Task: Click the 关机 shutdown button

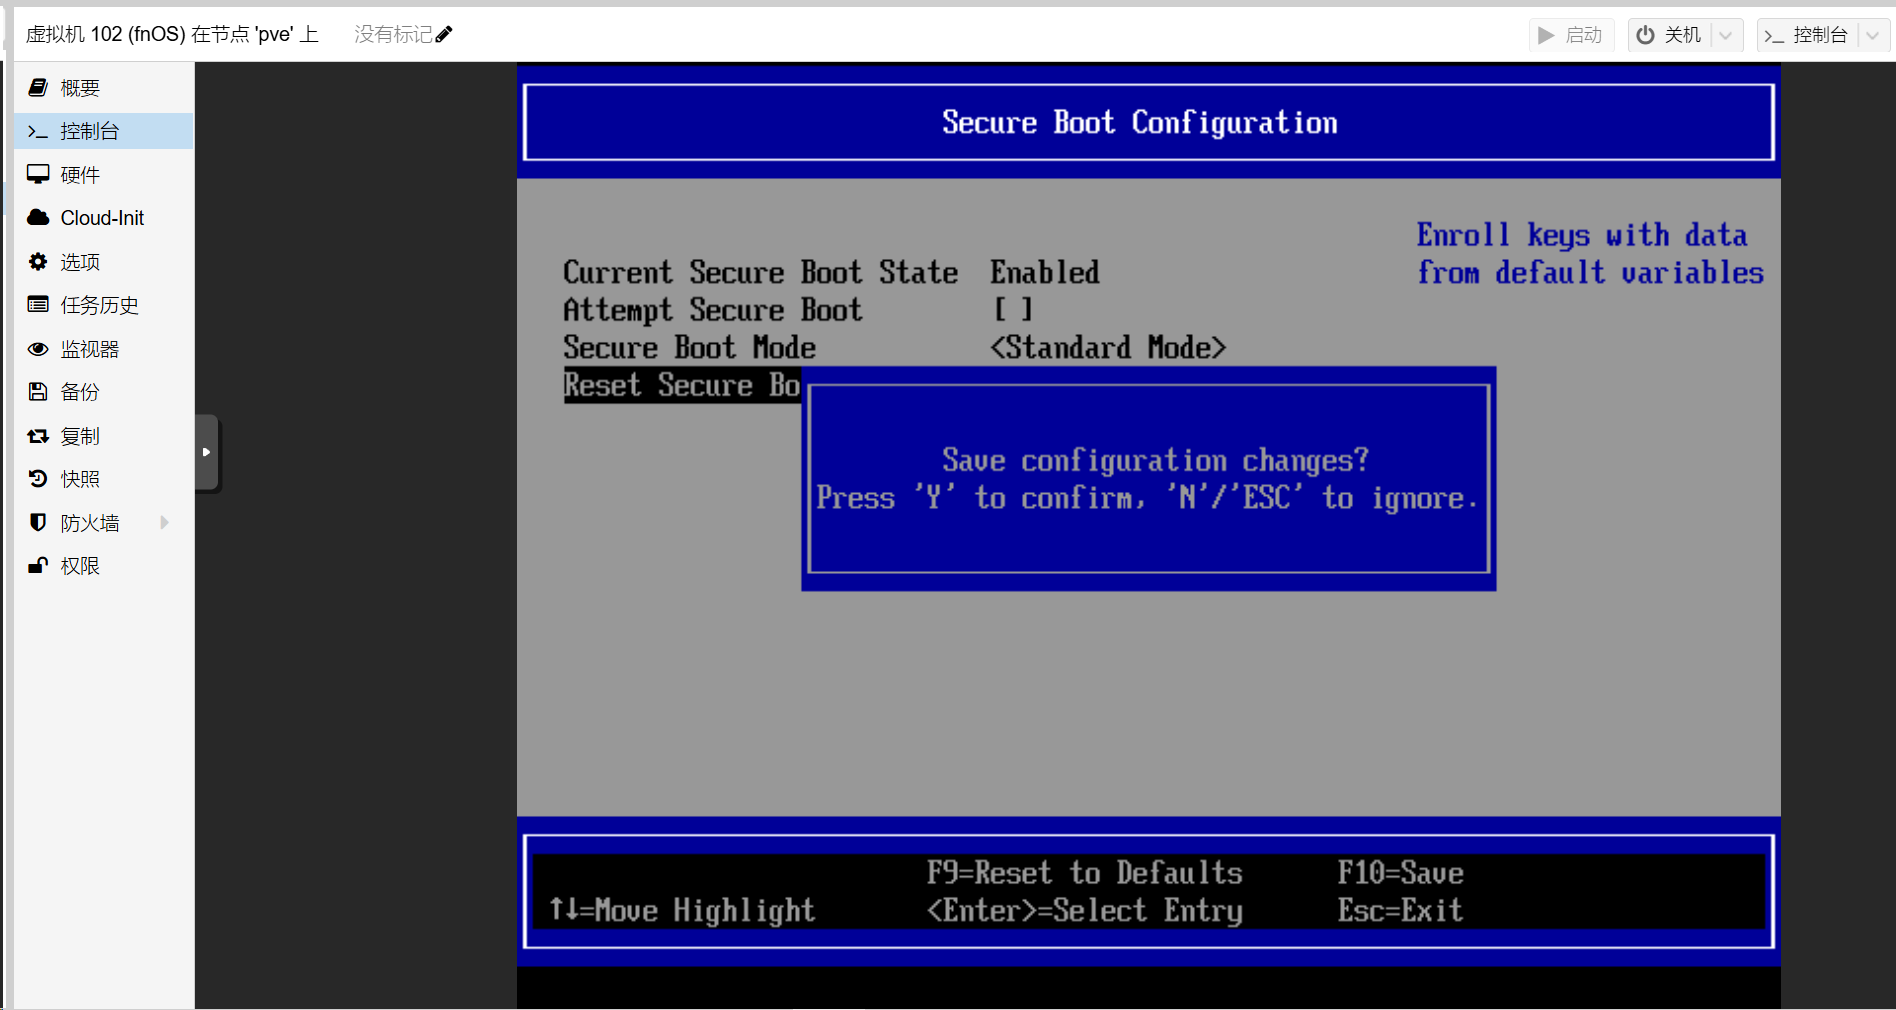Action: click(1669, 35)
